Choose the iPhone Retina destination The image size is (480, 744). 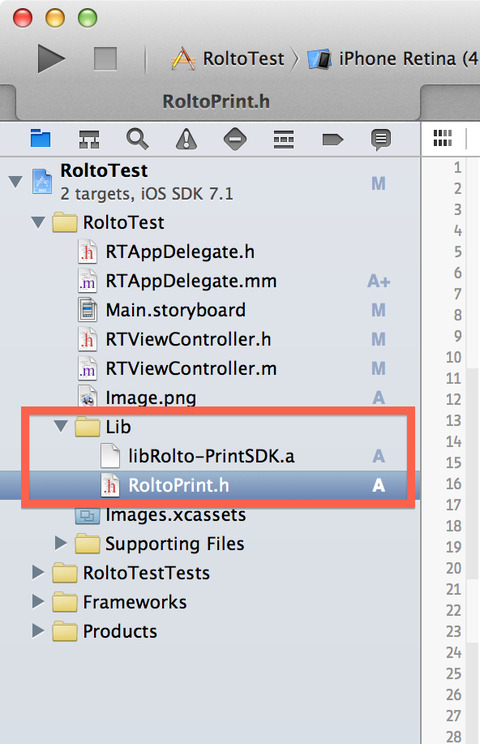(393, 59)
